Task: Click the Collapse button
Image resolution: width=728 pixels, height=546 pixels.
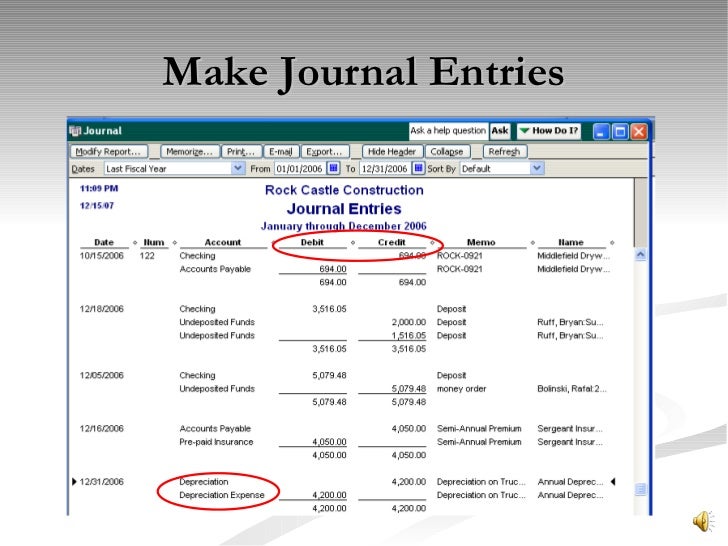Action: tap(447, 152)
